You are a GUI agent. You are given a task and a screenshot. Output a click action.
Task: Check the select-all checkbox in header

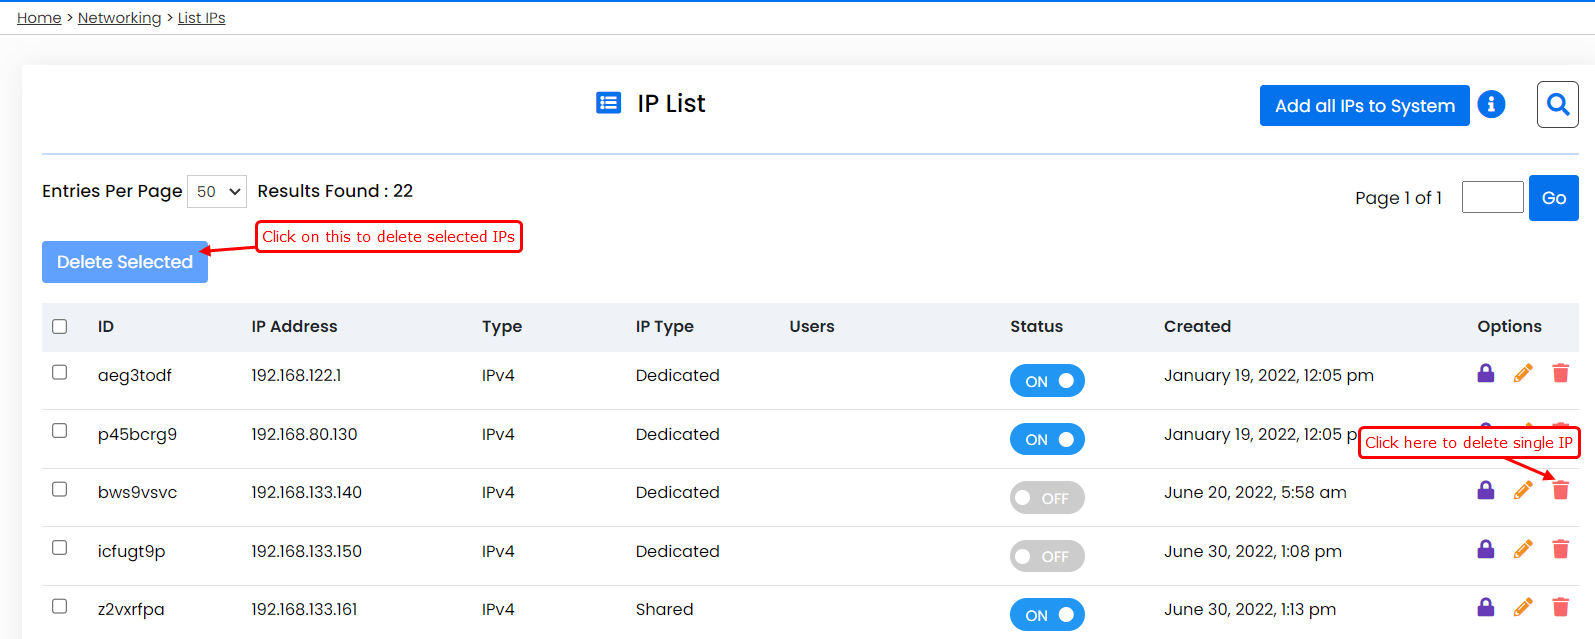(x=60, y=327)
